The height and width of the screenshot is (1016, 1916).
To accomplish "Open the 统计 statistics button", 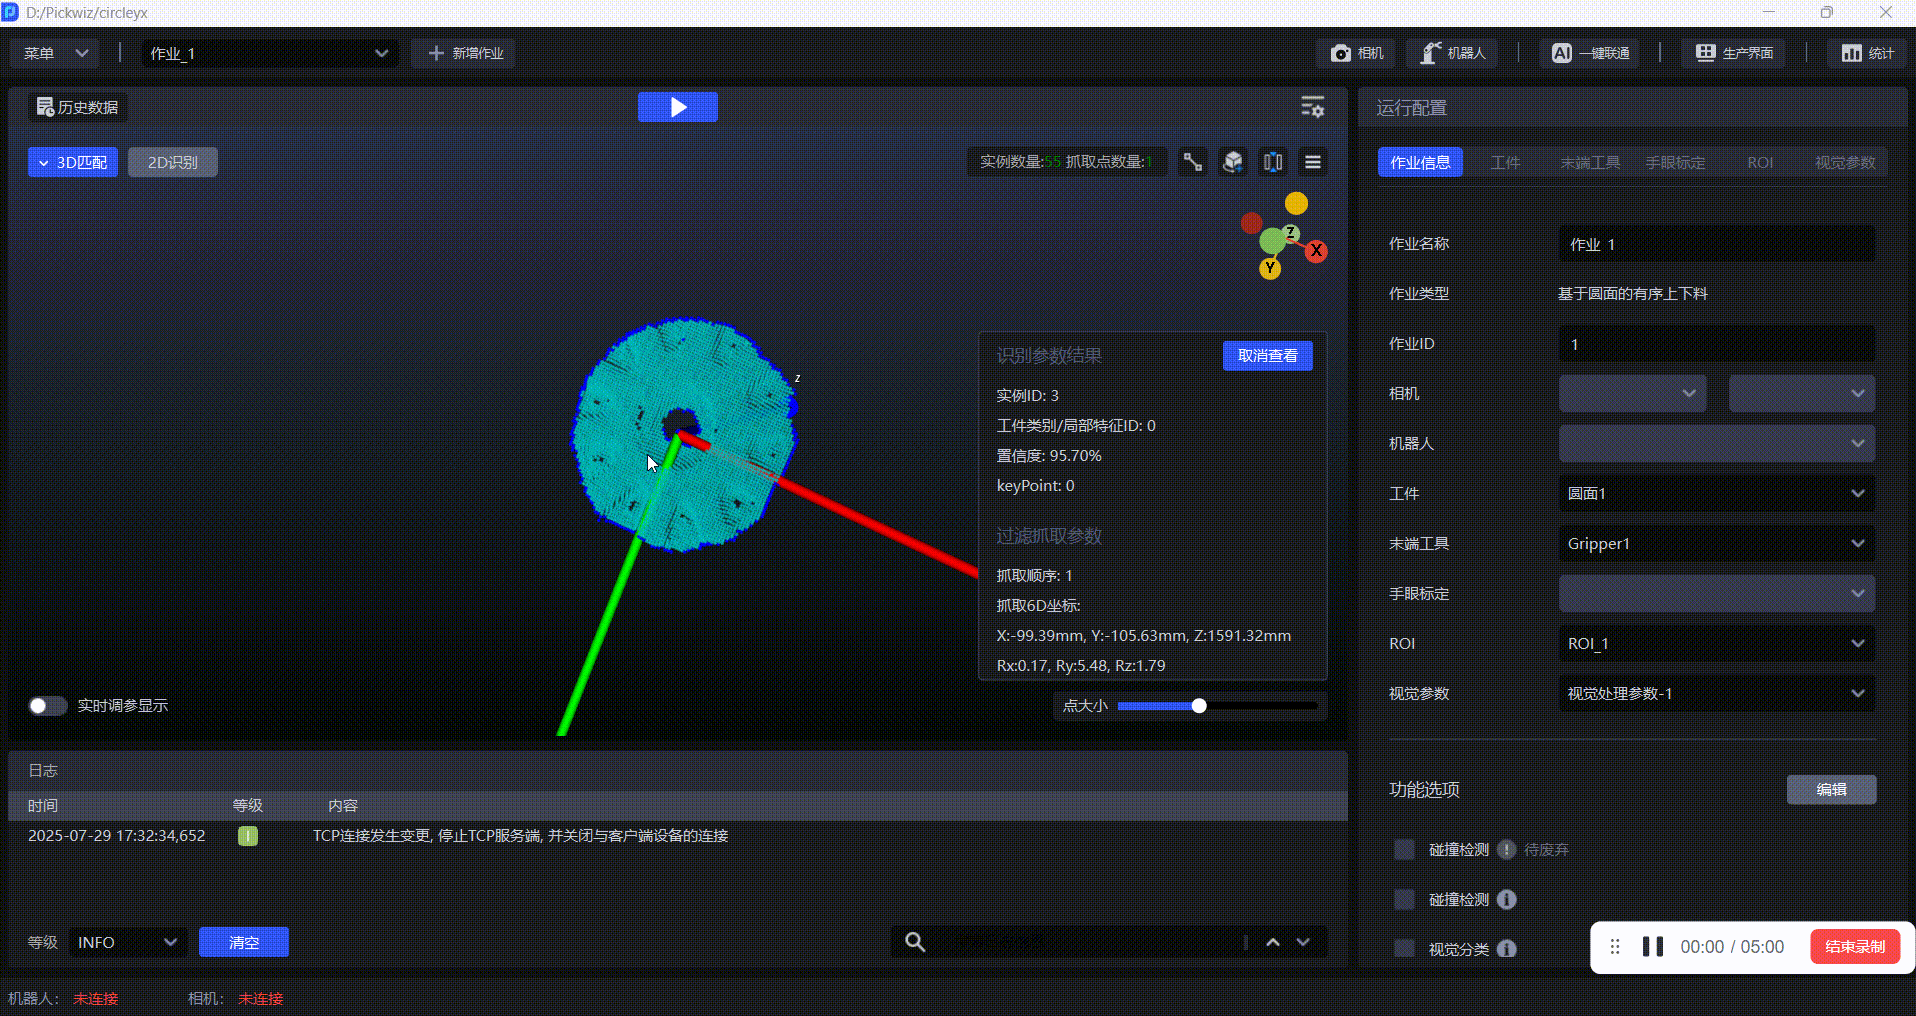I will (1868, 53).
